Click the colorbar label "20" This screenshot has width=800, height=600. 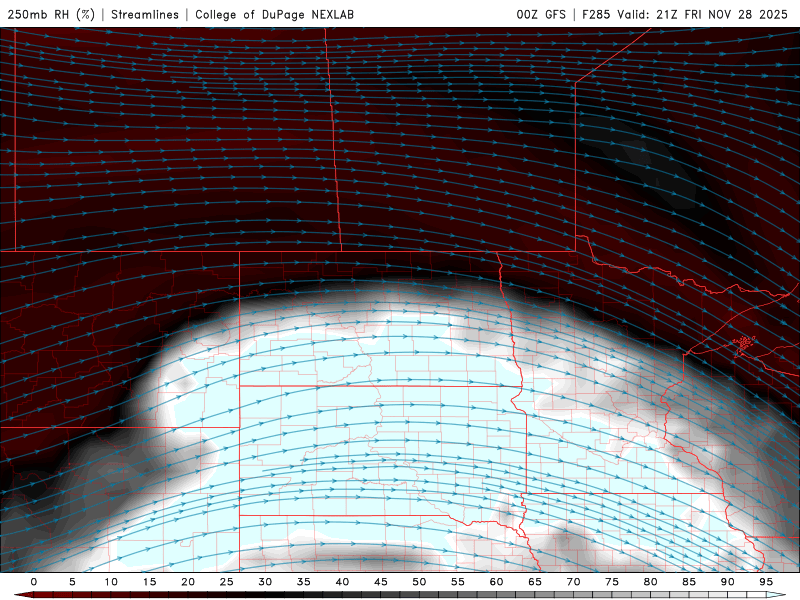click(188, 582)
